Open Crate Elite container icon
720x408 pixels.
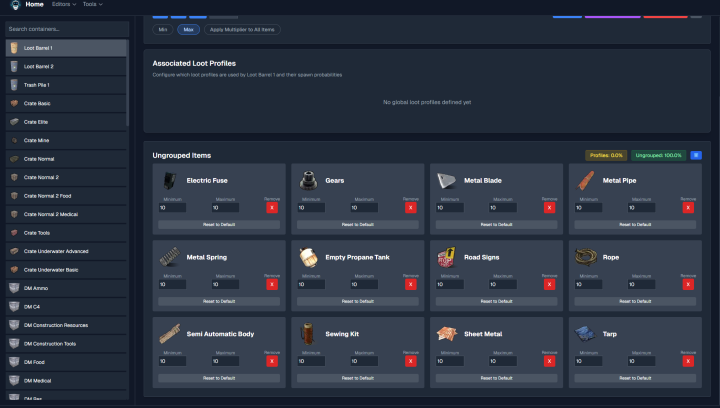(14, 122)
